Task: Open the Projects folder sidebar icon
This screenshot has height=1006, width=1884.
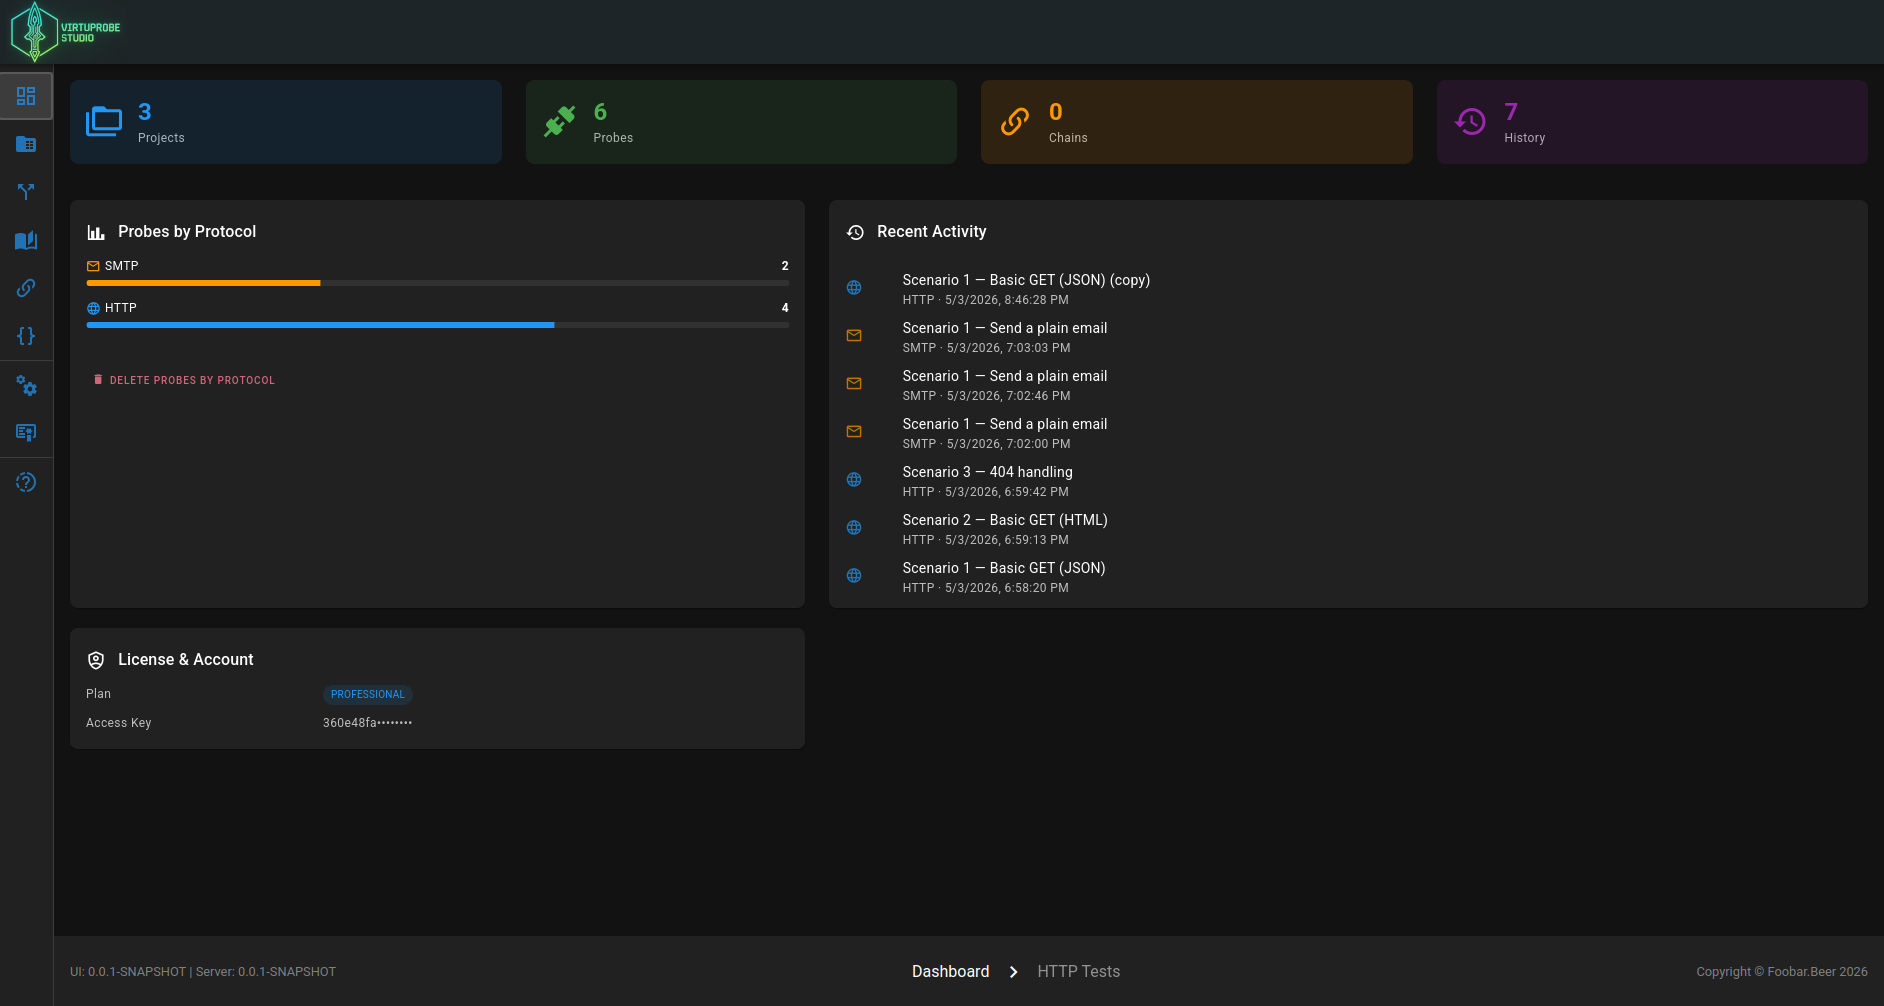Action: (26, 144)
